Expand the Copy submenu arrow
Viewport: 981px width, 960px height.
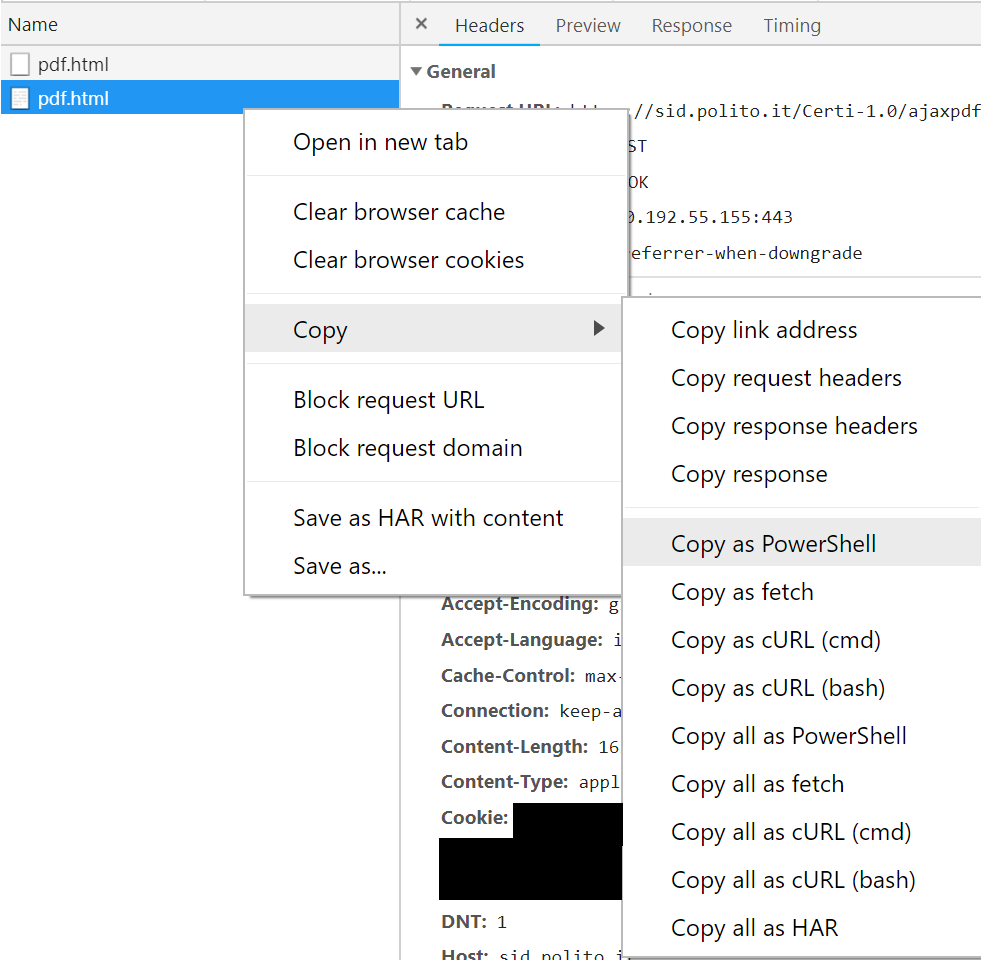[599, 329]
